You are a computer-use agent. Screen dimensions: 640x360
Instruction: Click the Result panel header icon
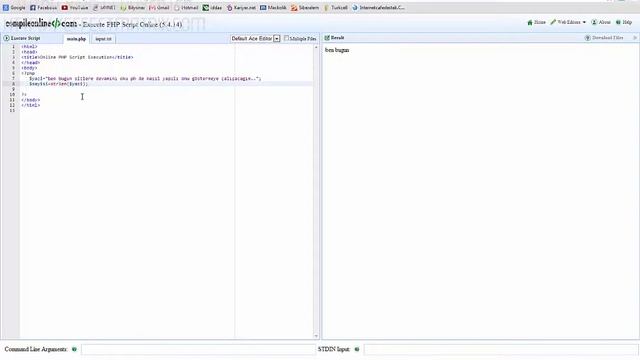point(327,38)
